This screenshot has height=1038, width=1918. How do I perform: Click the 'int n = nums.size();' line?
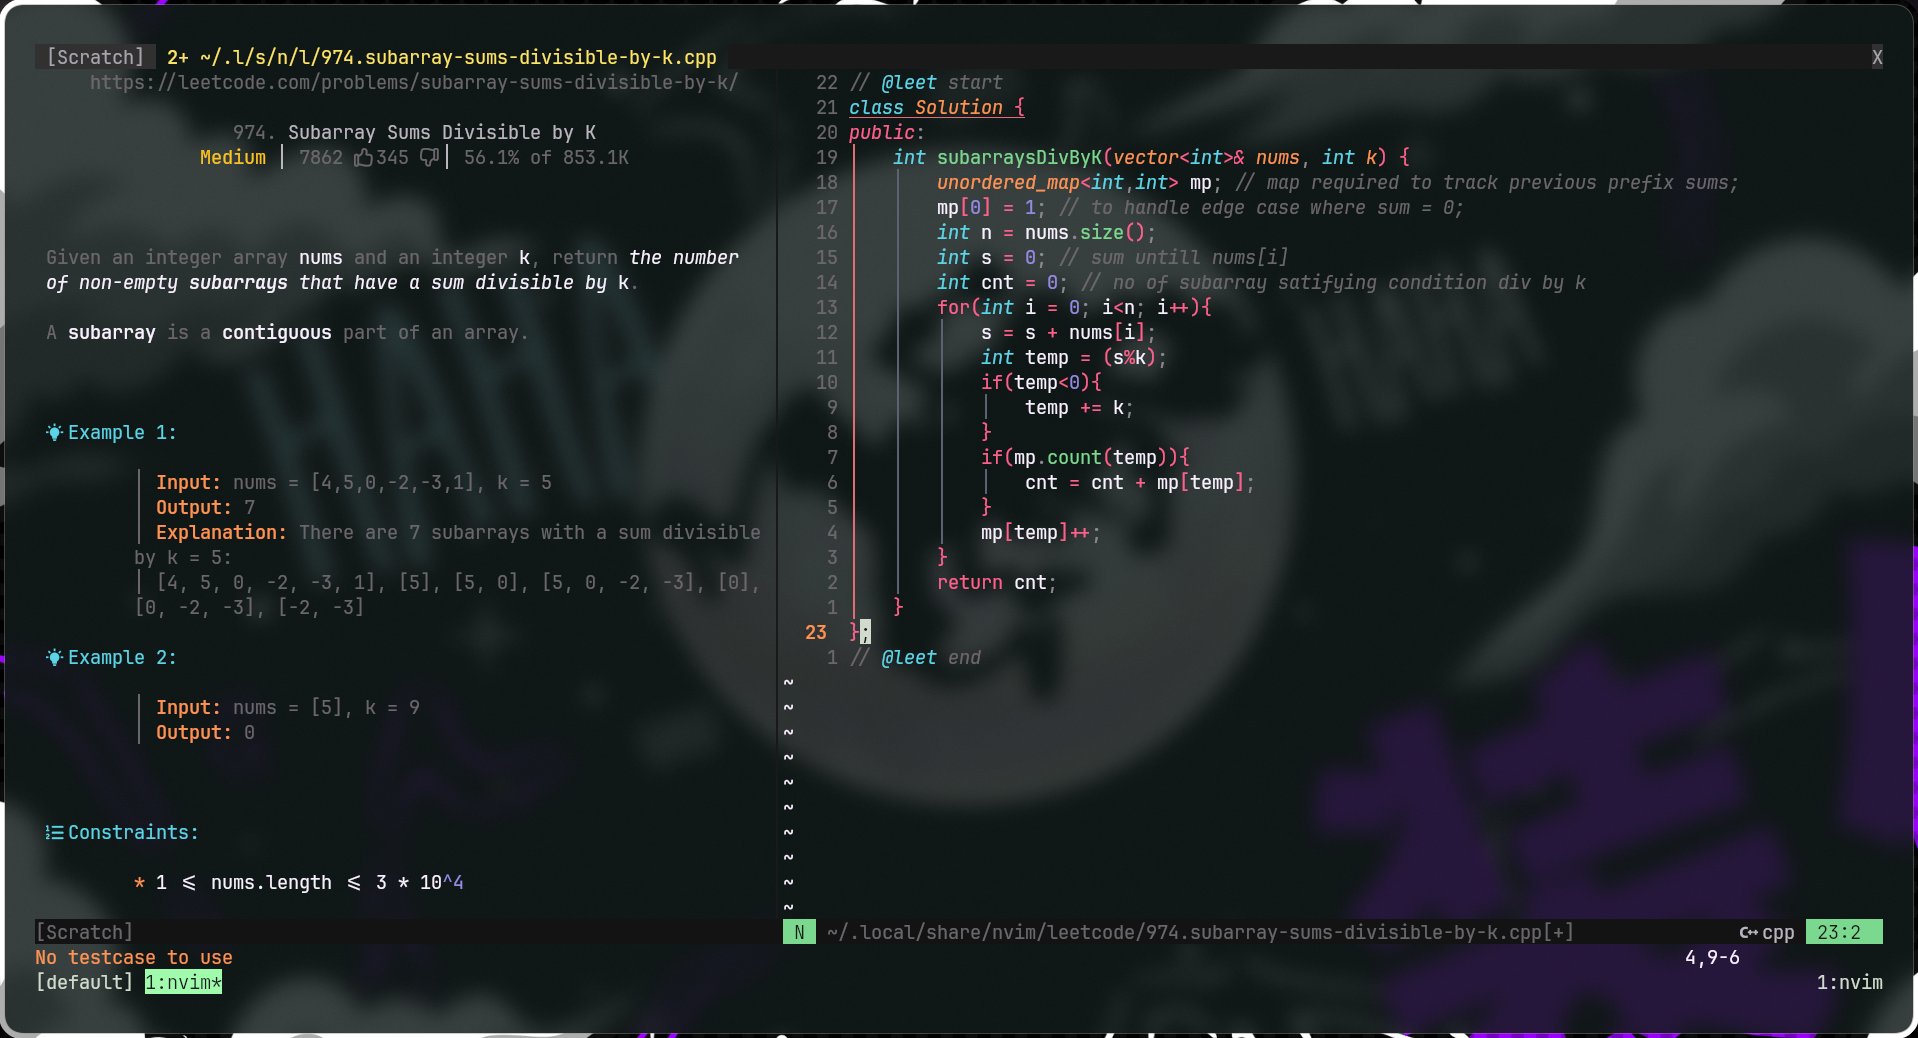[x=1047, y=233]
